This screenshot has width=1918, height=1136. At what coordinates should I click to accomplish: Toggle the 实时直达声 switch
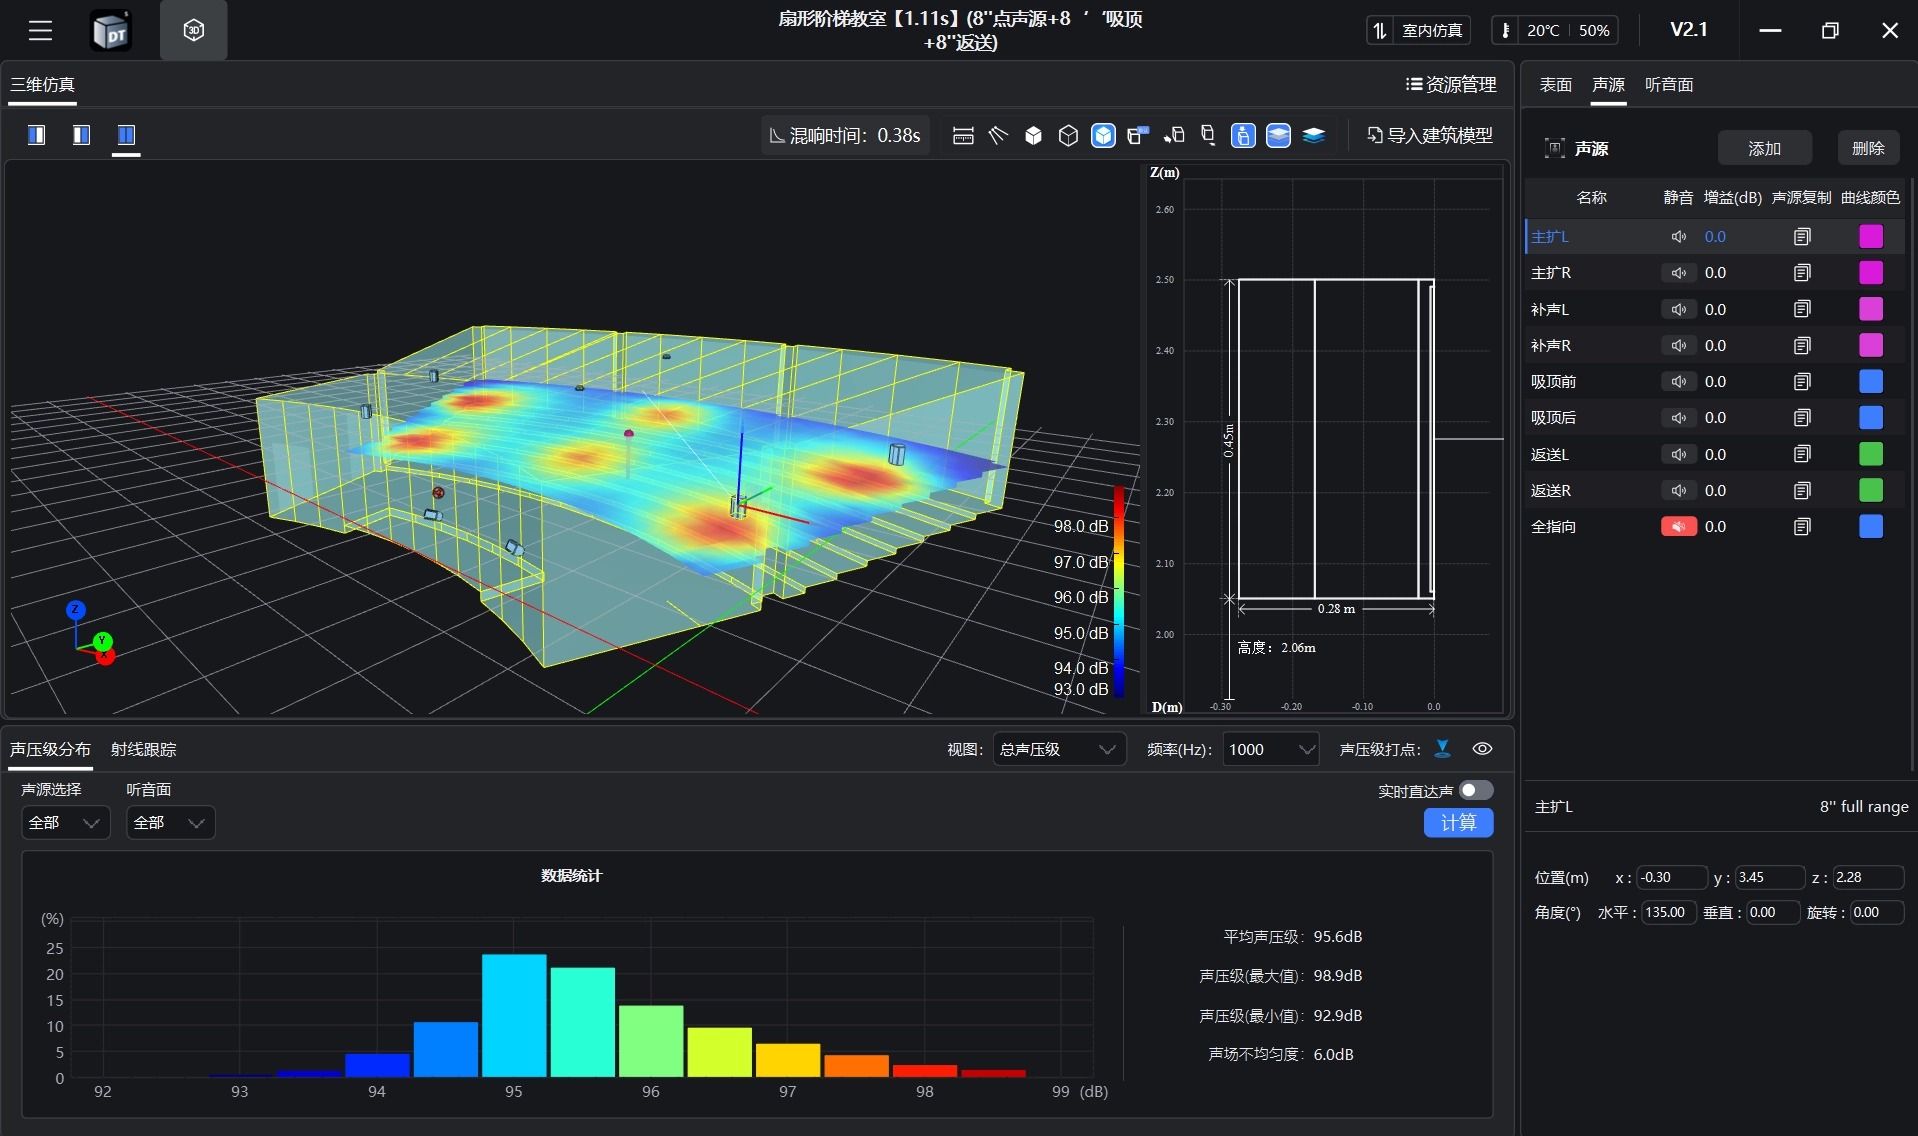pos(1475,791)
